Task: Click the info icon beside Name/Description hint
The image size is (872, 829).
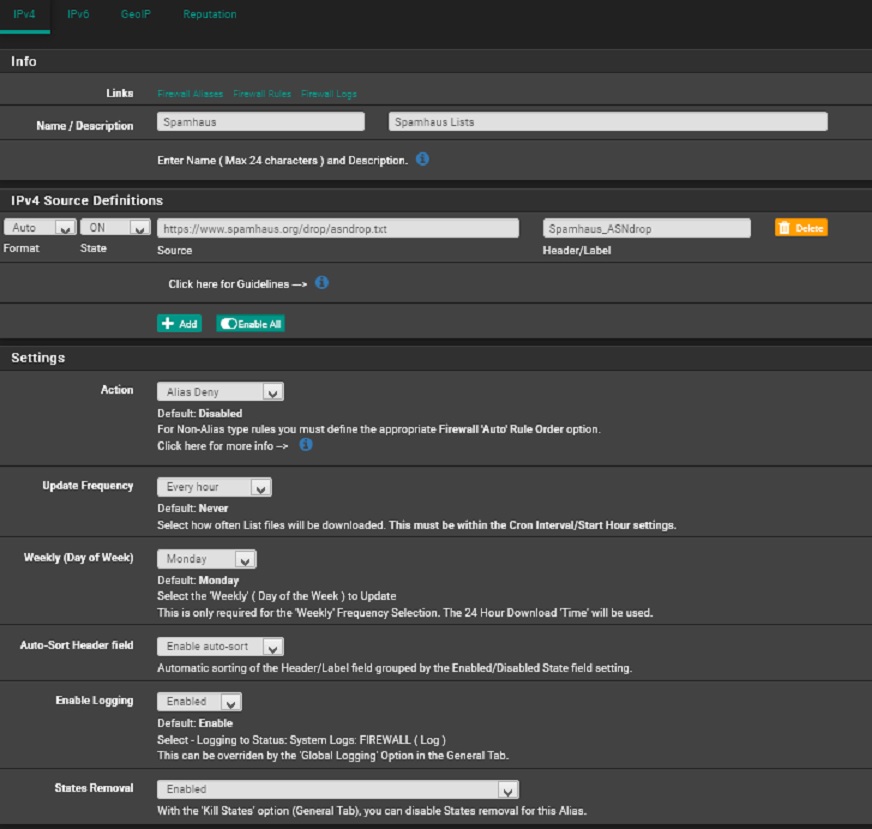Action: point(422,159)
